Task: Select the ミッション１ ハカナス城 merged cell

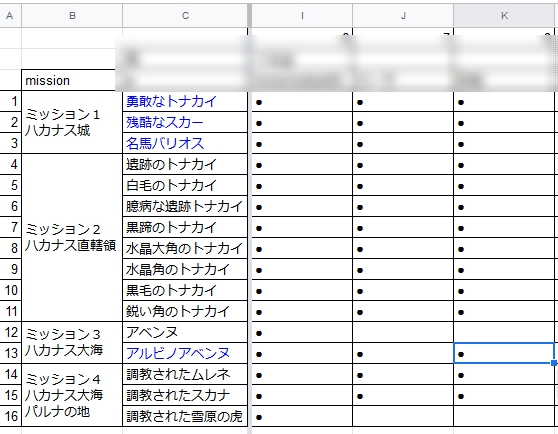Action: pos(72,122)
